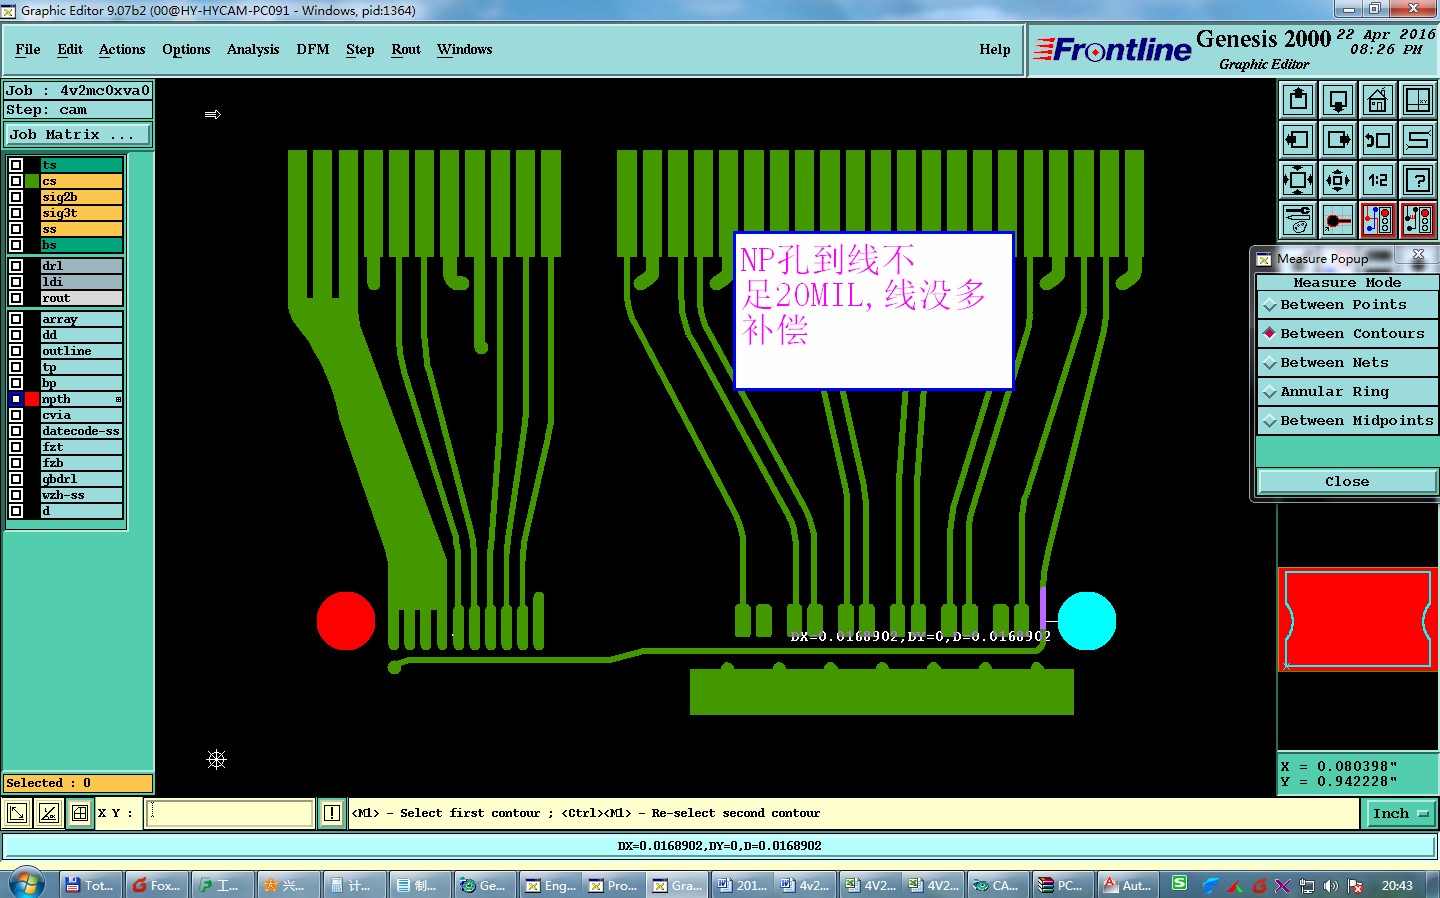Toggle display checkbox for layer outline
Image resolution: width=1440 pixels, height=898 pixels.
(16, 351)
